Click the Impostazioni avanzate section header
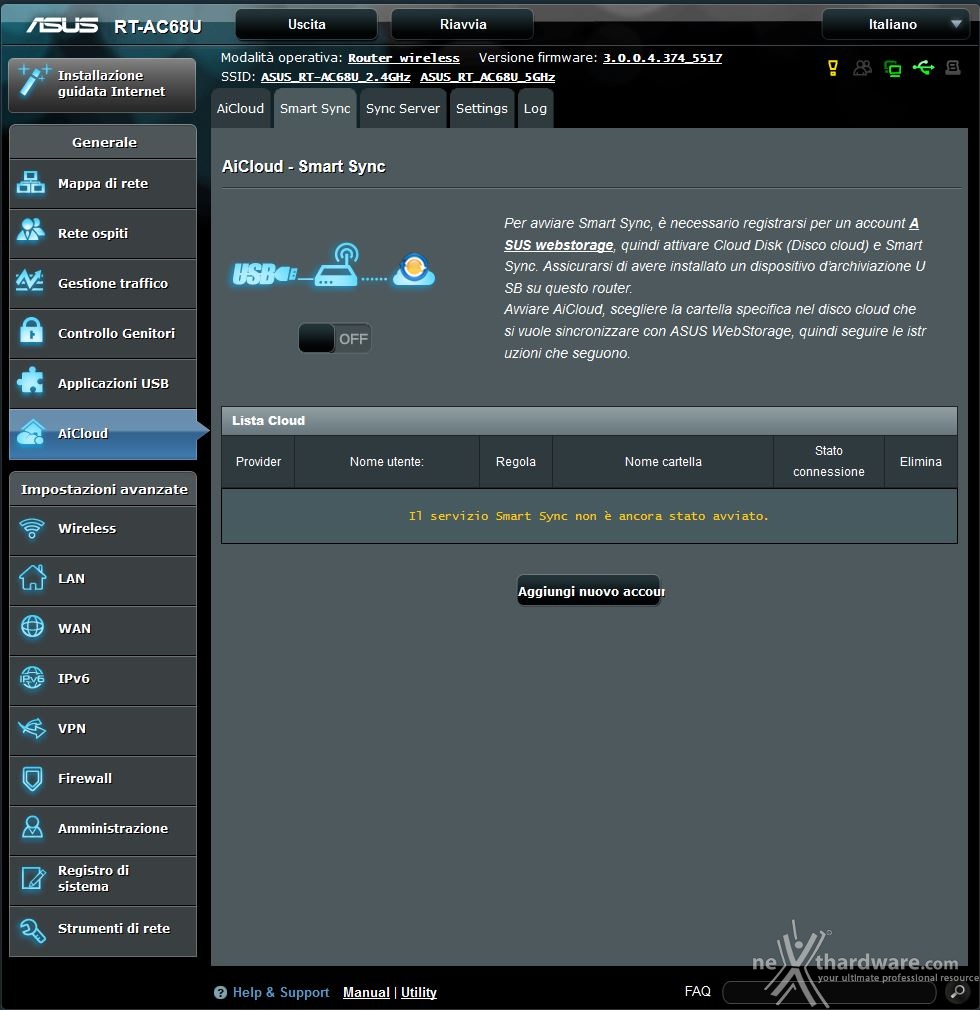 click(x=103, y=490)
